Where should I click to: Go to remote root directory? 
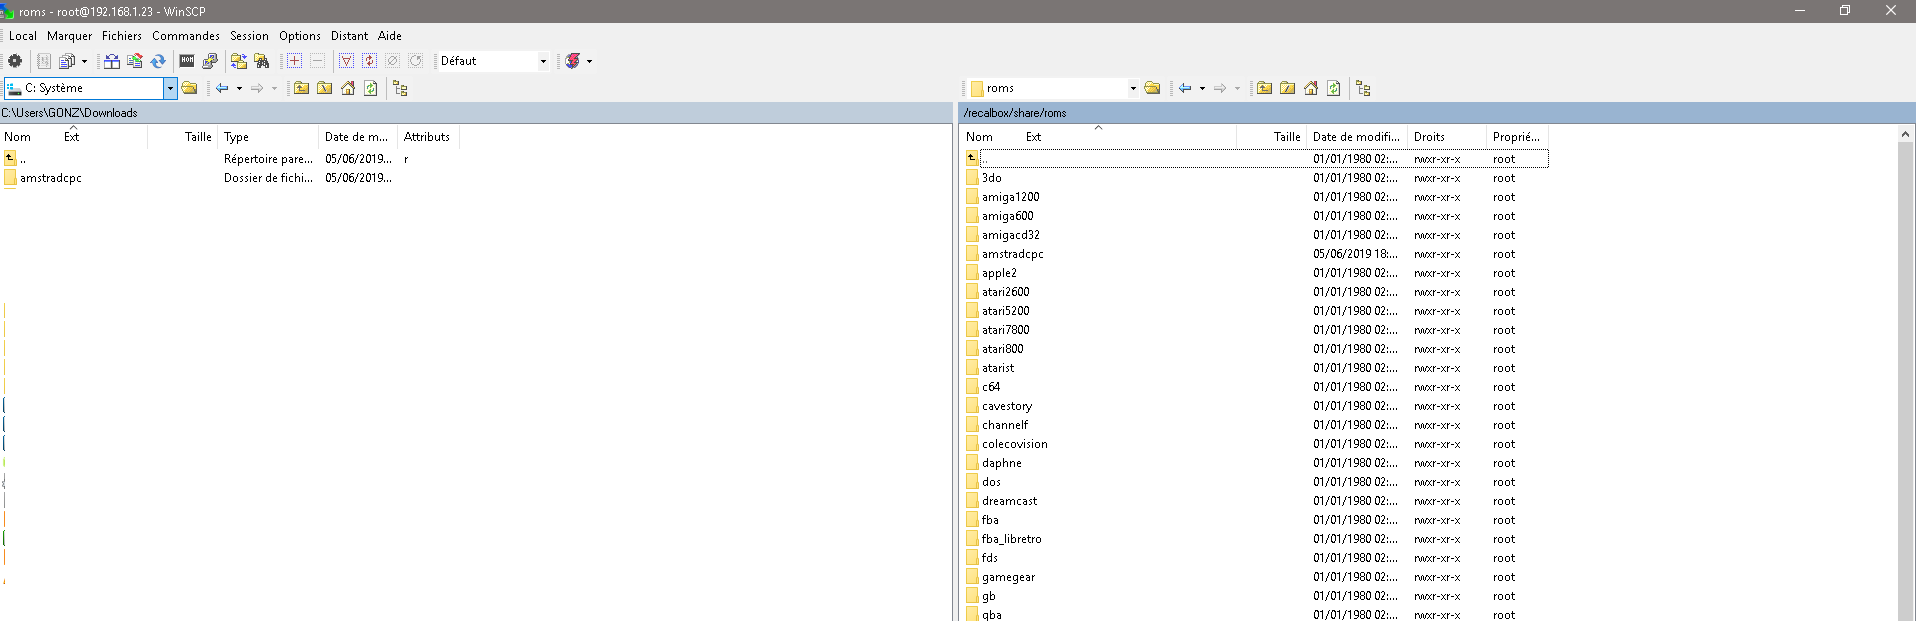point(1288,88)
